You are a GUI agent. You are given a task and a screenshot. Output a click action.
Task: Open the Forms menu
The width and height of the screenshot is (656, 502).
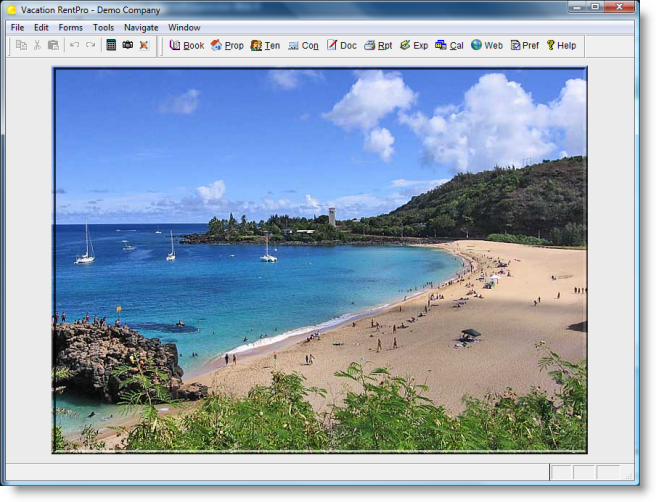click(x=71, y=28)
